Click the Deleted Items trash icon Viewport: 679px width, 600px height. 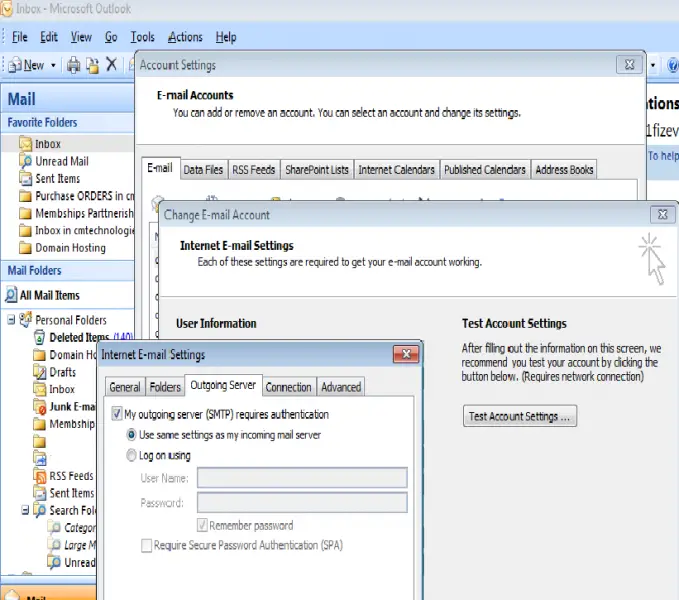pyautogui.click(x=39, y=337)
